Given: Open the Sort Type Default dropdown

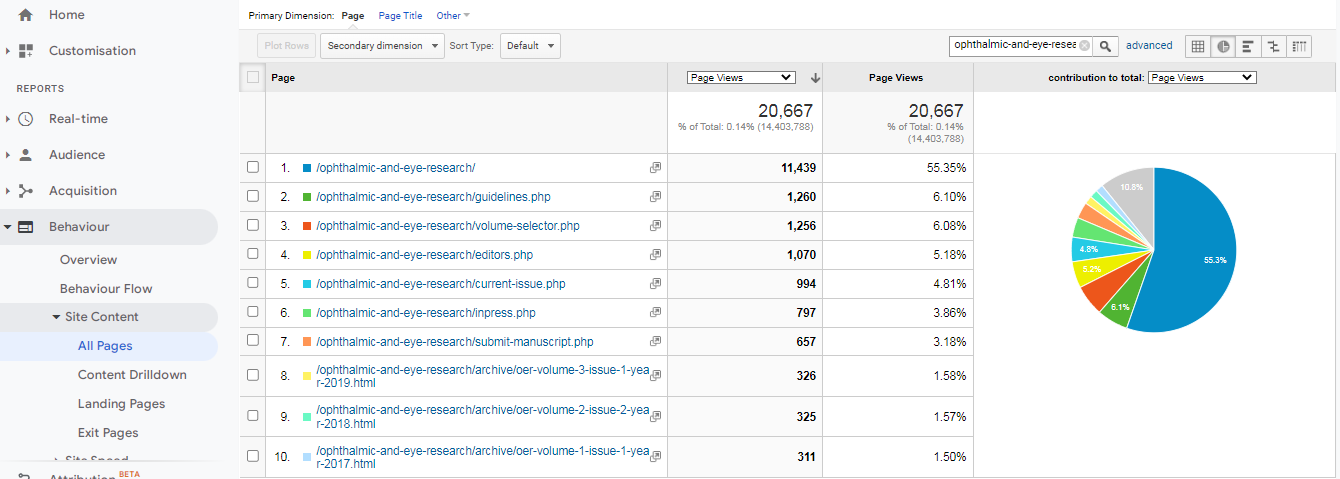Looking at the screenshot, I should (x=530, y=46).
